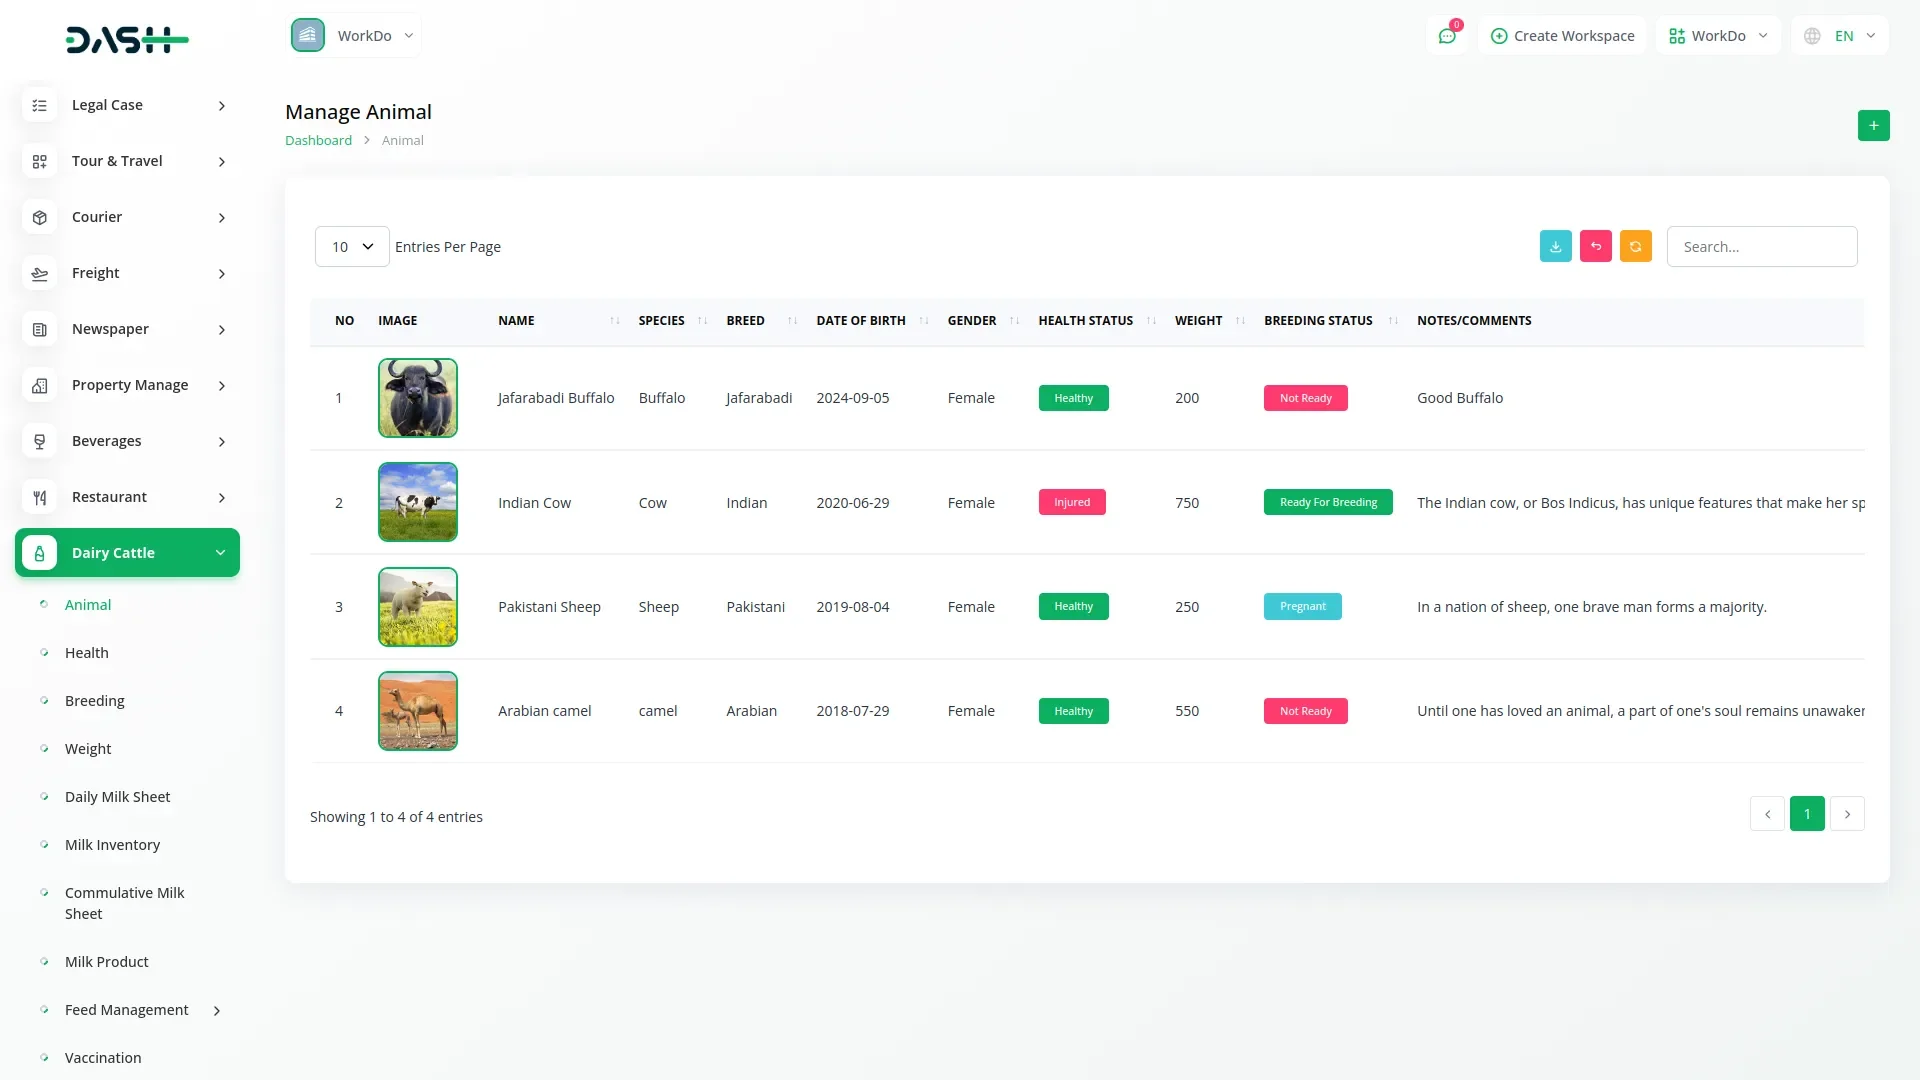Viewport: 1920px width, 1080px height.
Task: Click the Restaurant fork and knife icon
Action: click(x=40, y=497)
